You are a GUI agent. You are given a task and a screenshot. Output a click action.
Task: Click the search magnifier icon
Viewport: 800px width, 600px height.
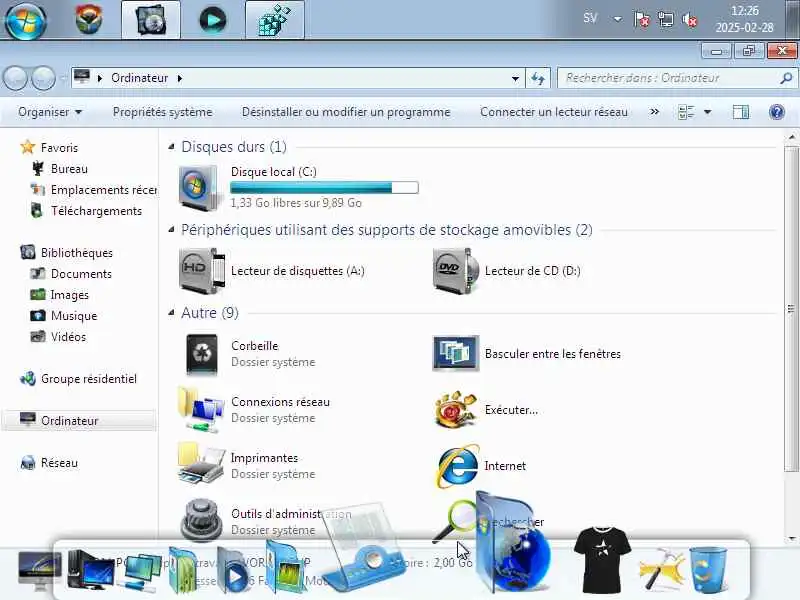click(x=786, y=78)
